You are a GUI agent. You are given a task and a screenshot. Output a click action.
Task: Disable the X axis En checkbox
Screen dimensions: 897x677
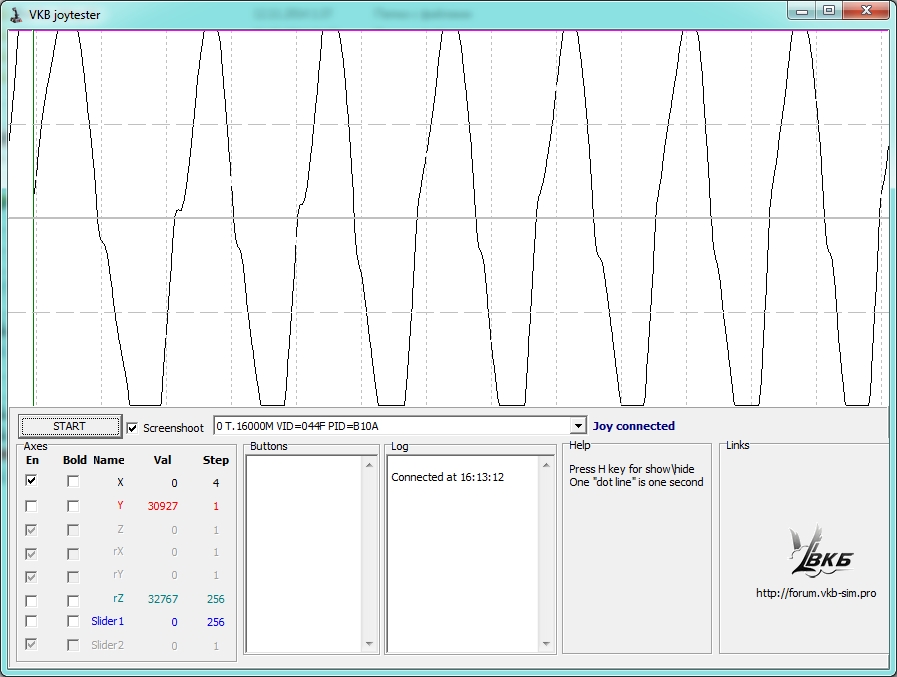pyautogui.click(x=32, y=482)
